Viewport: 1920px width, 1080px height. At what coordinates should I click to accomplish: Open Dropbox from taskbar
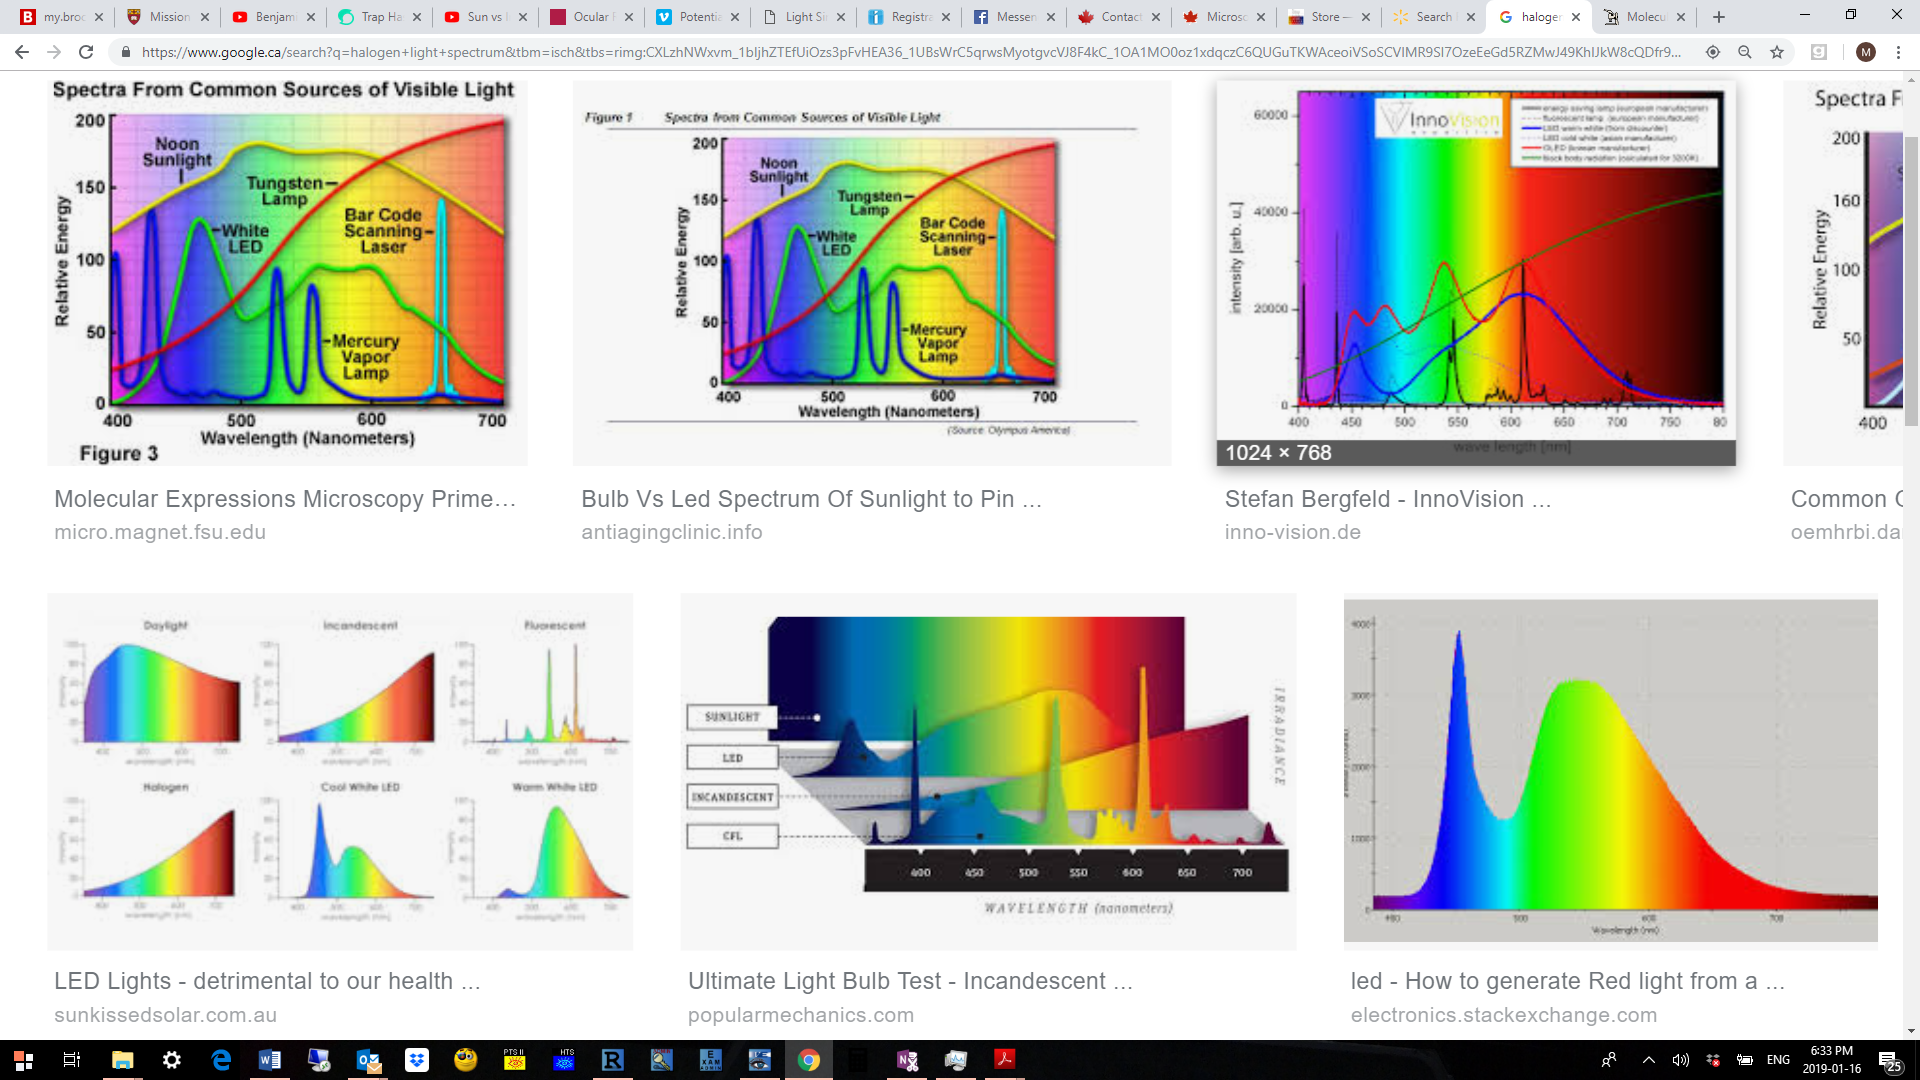[x=417, y=1060]
